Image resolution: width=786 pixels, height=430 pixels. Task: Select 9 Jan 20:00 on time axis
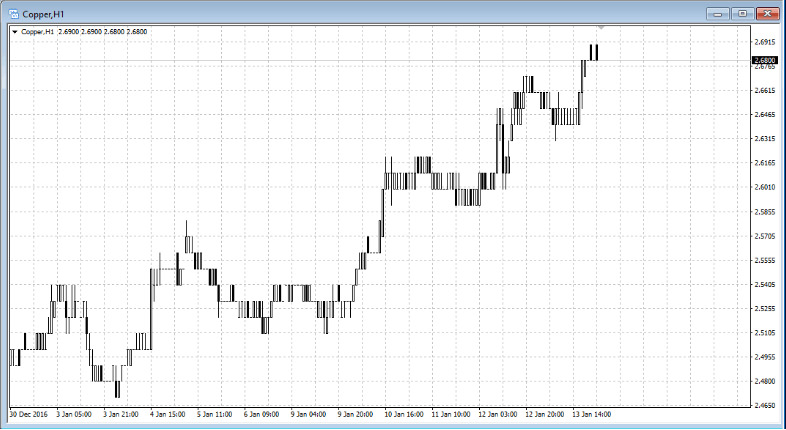point(355,413)
